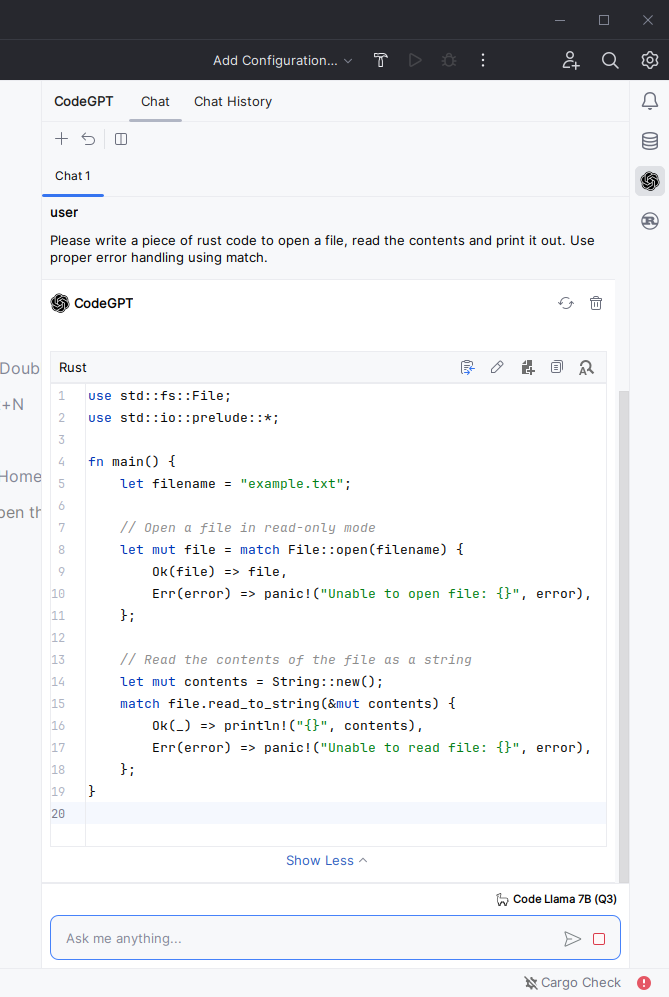Delete the CodeGPT response with trash icon
Viewport: 669px width, 997px height.
click(x=596, y=303)
